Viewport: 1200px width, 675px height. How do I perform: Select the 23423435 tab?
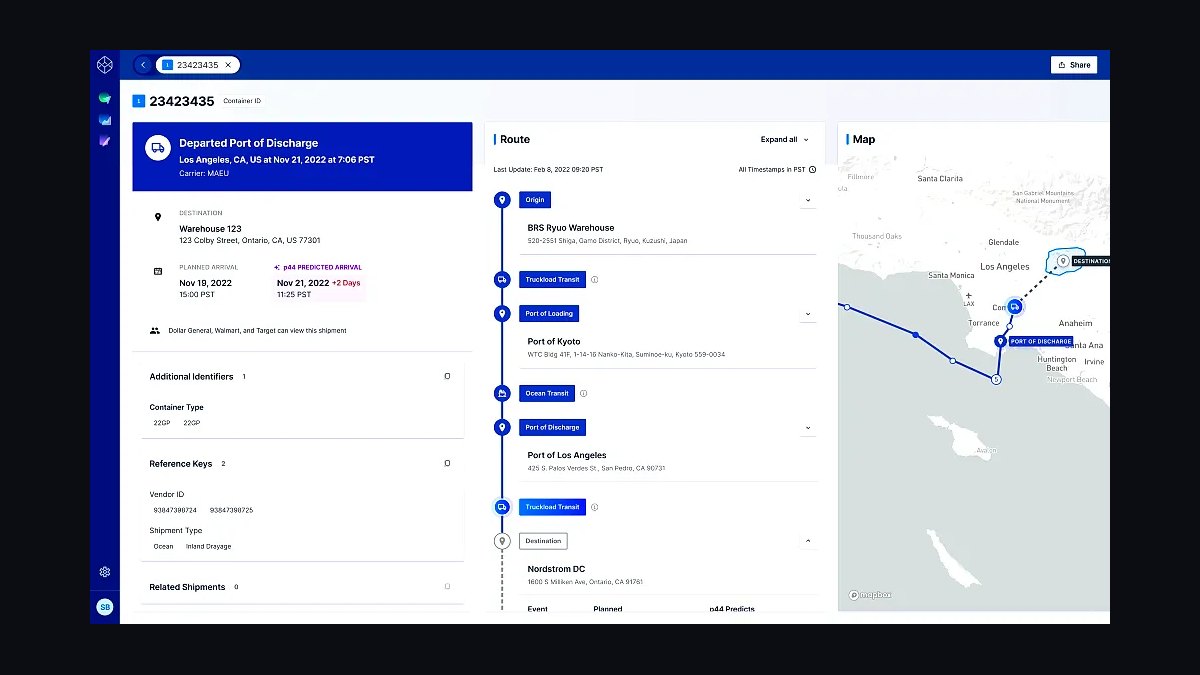[x=197, y=65]
